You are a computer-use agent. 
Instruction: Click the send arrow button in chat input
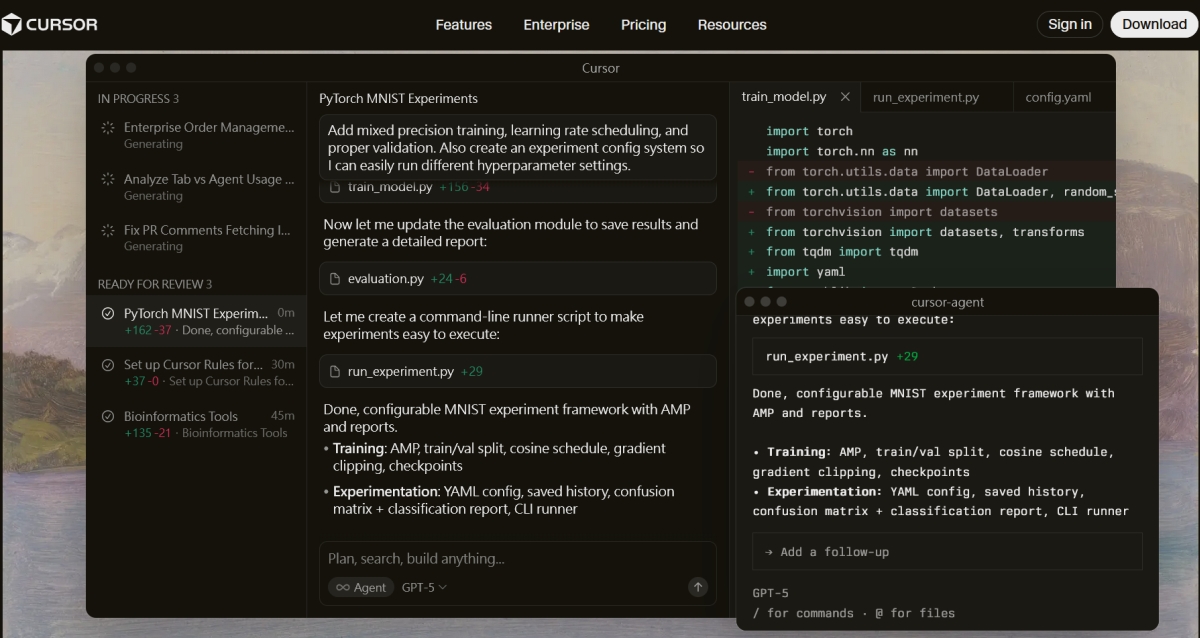698,587
